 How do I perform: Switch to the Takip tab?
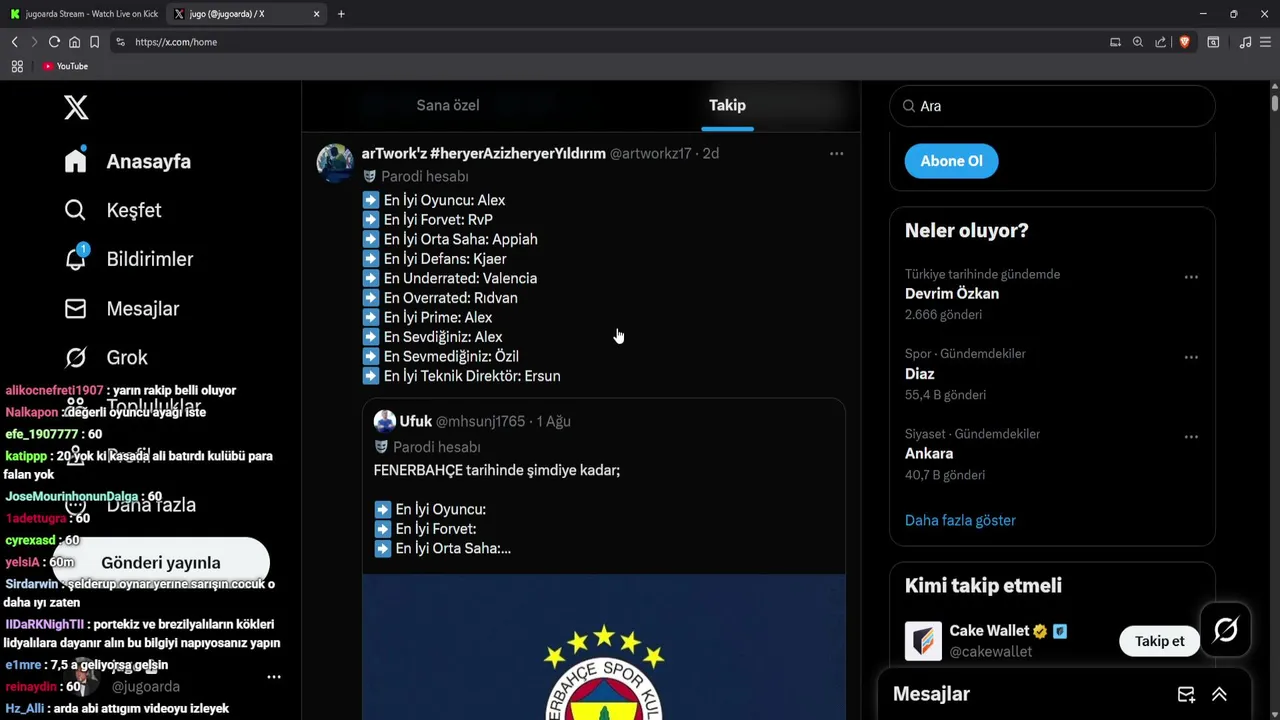pos(727,105)
